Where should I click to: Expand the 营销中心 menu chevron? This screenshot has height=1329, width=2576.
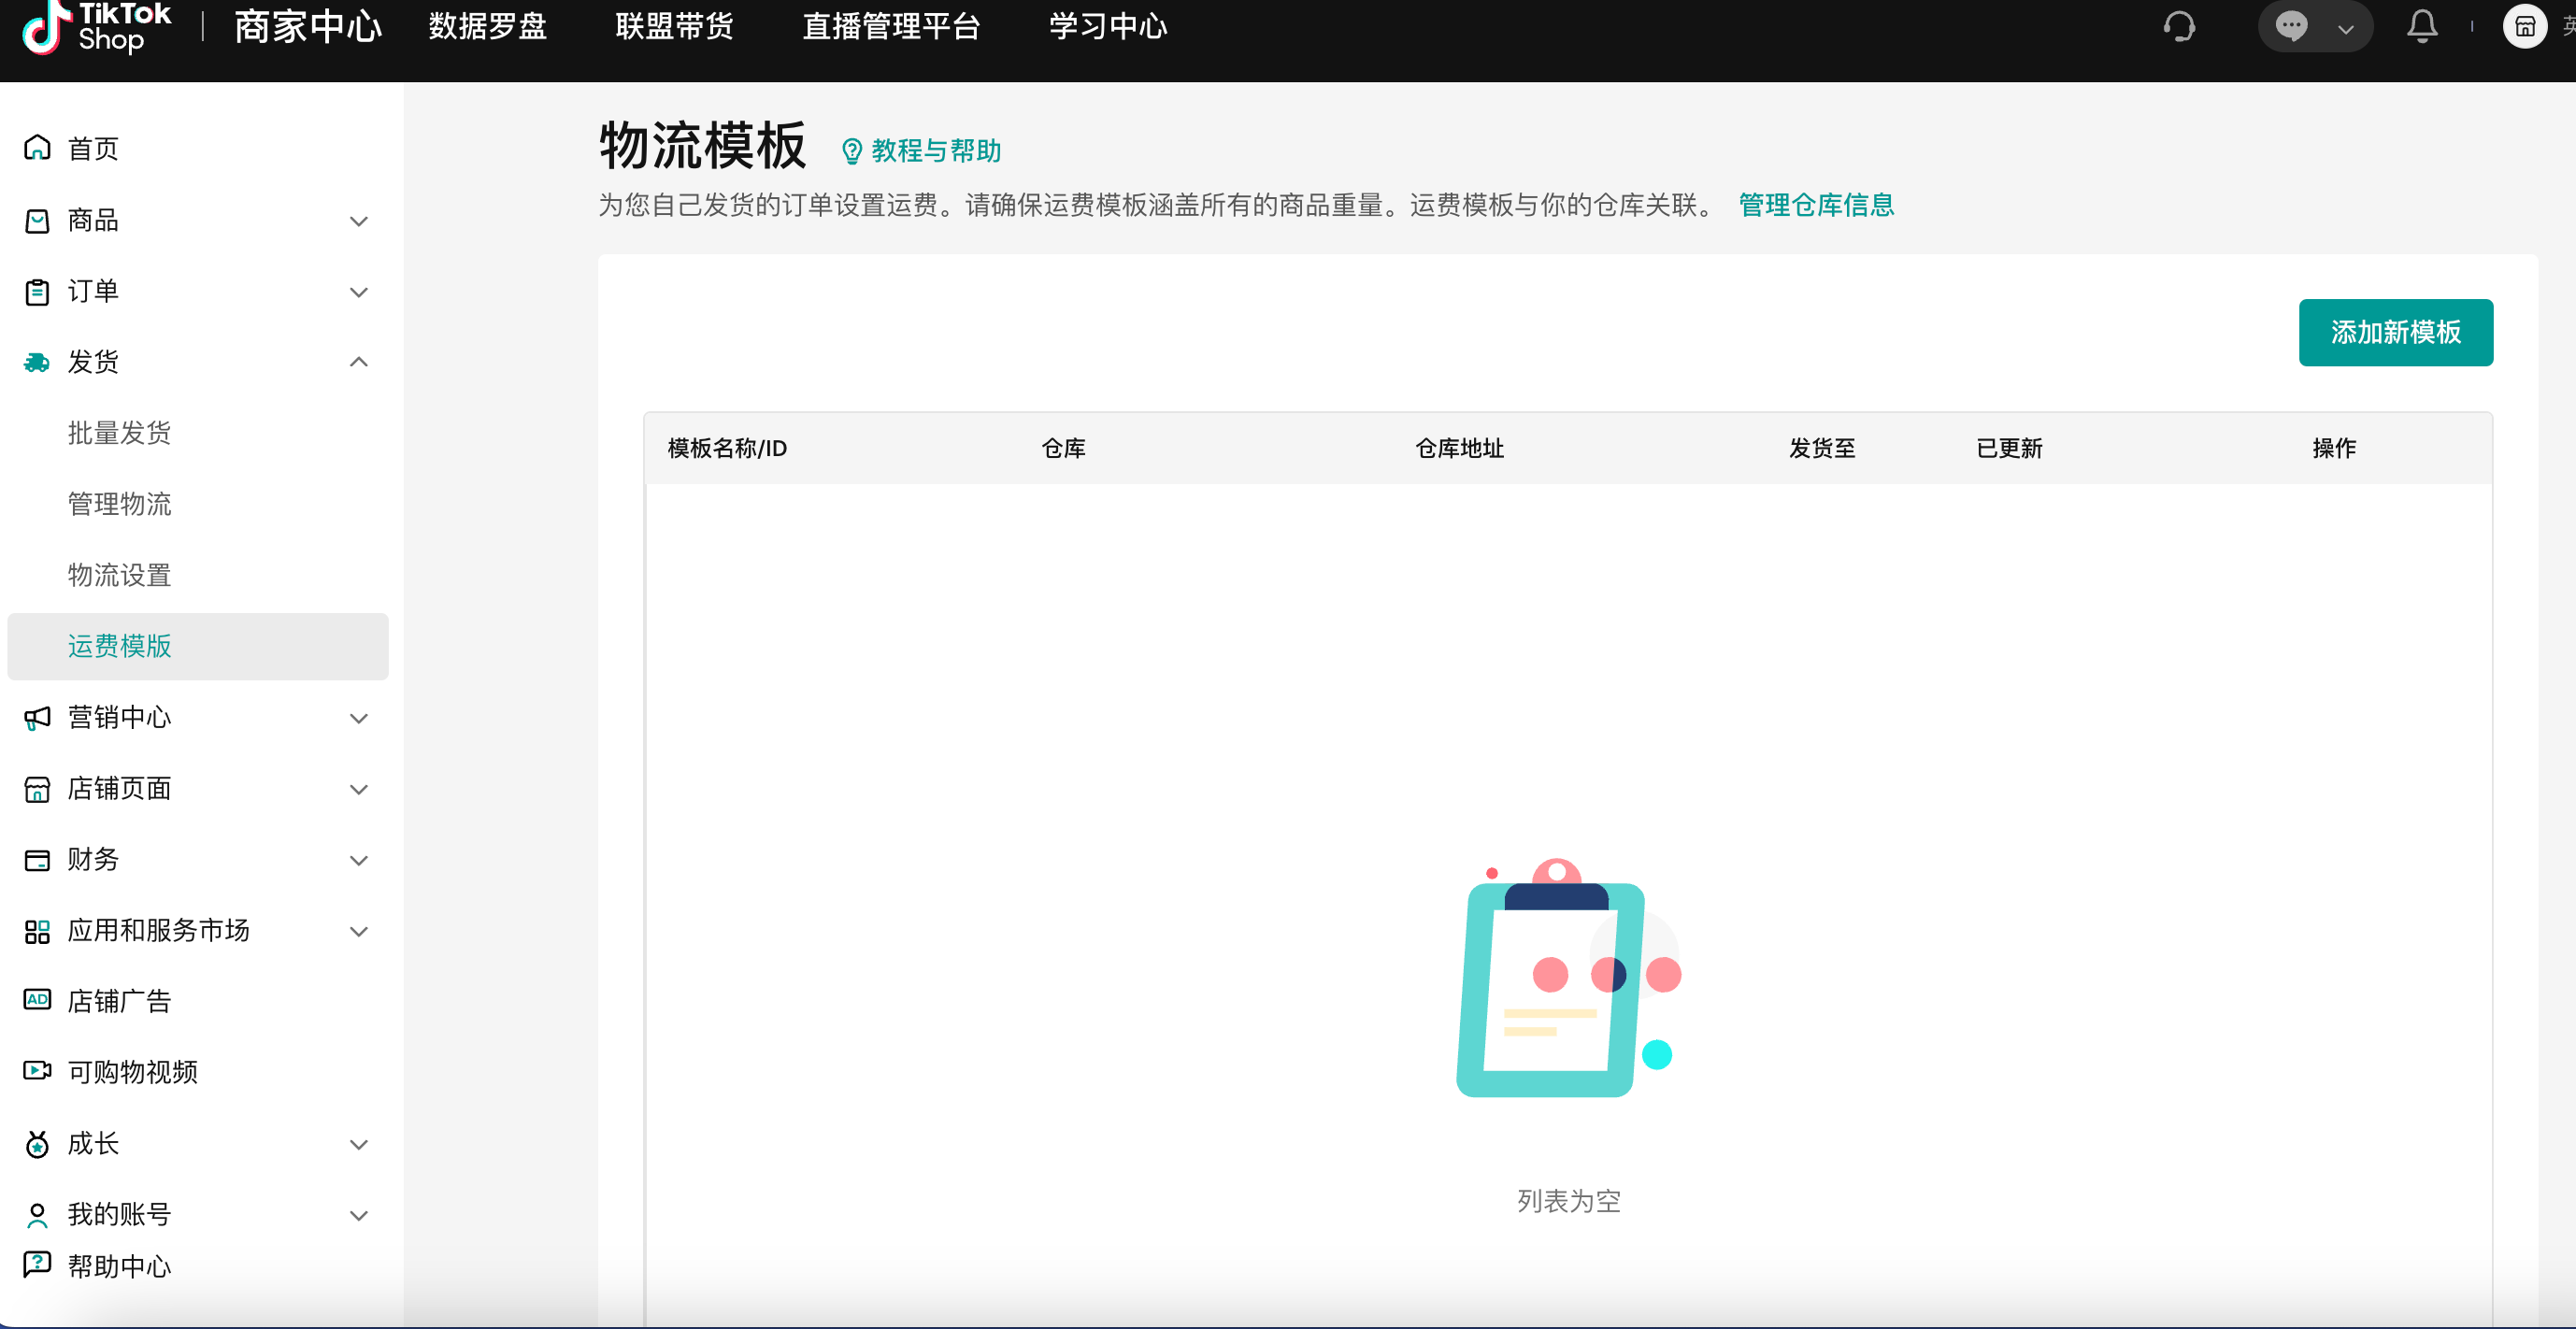pos(358,718)
